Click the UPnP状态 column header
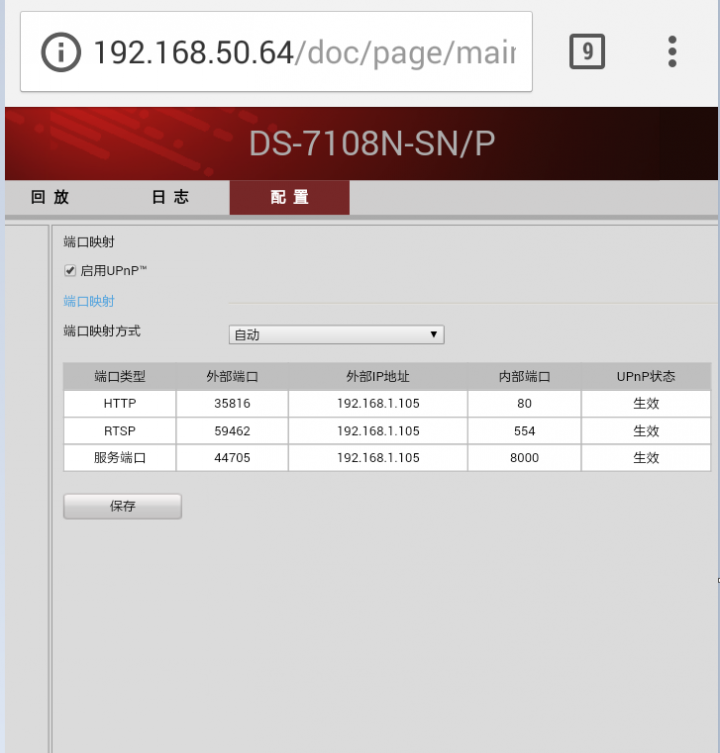The width and height of the screenshot is (720, 753). point(646,376)
